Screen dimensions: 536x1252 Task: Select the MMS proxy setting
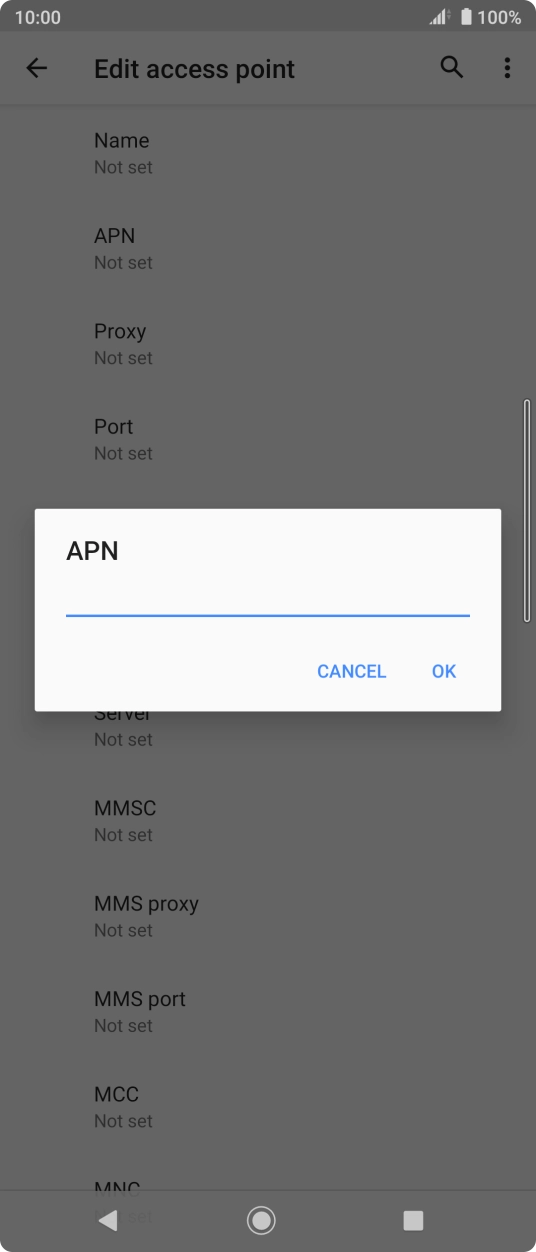(x=268, y=916)
